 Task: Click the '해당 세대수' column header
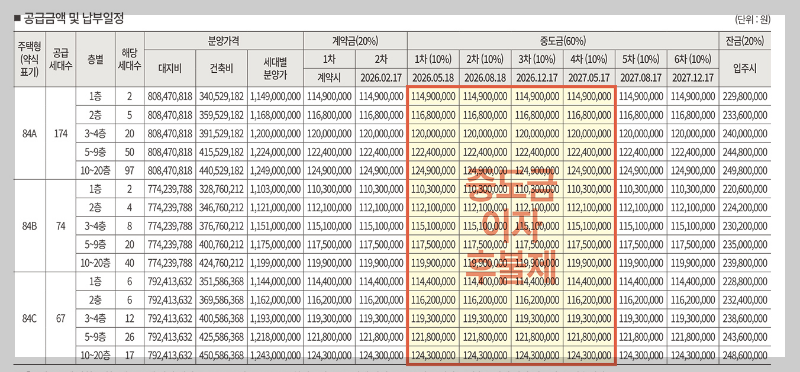pos(130,59)
